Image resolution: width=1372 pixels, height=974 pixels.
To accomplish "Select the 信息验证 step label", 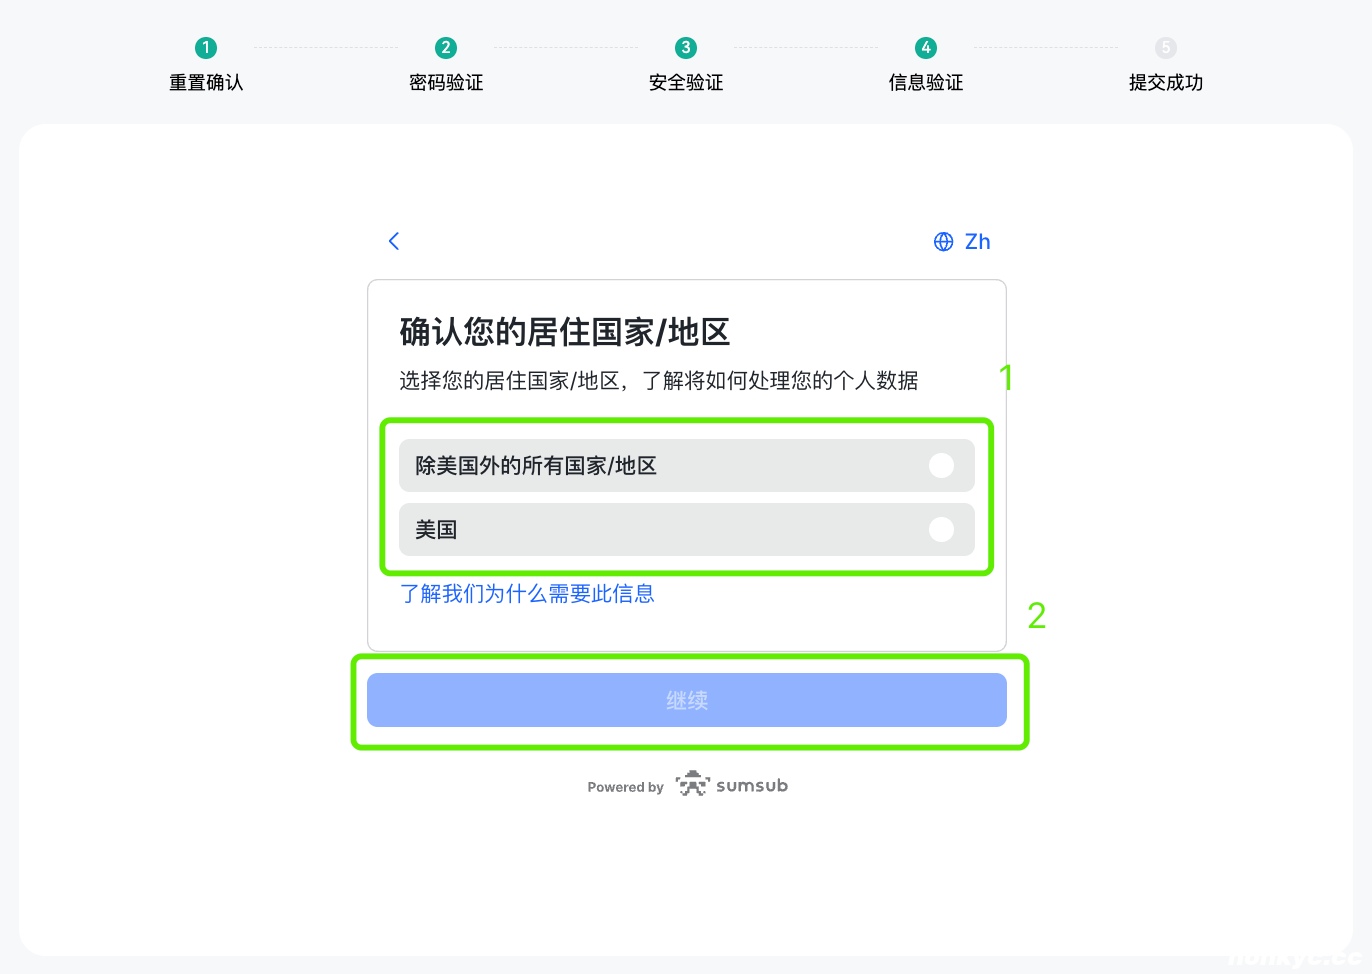I will (x=925, y=83).
